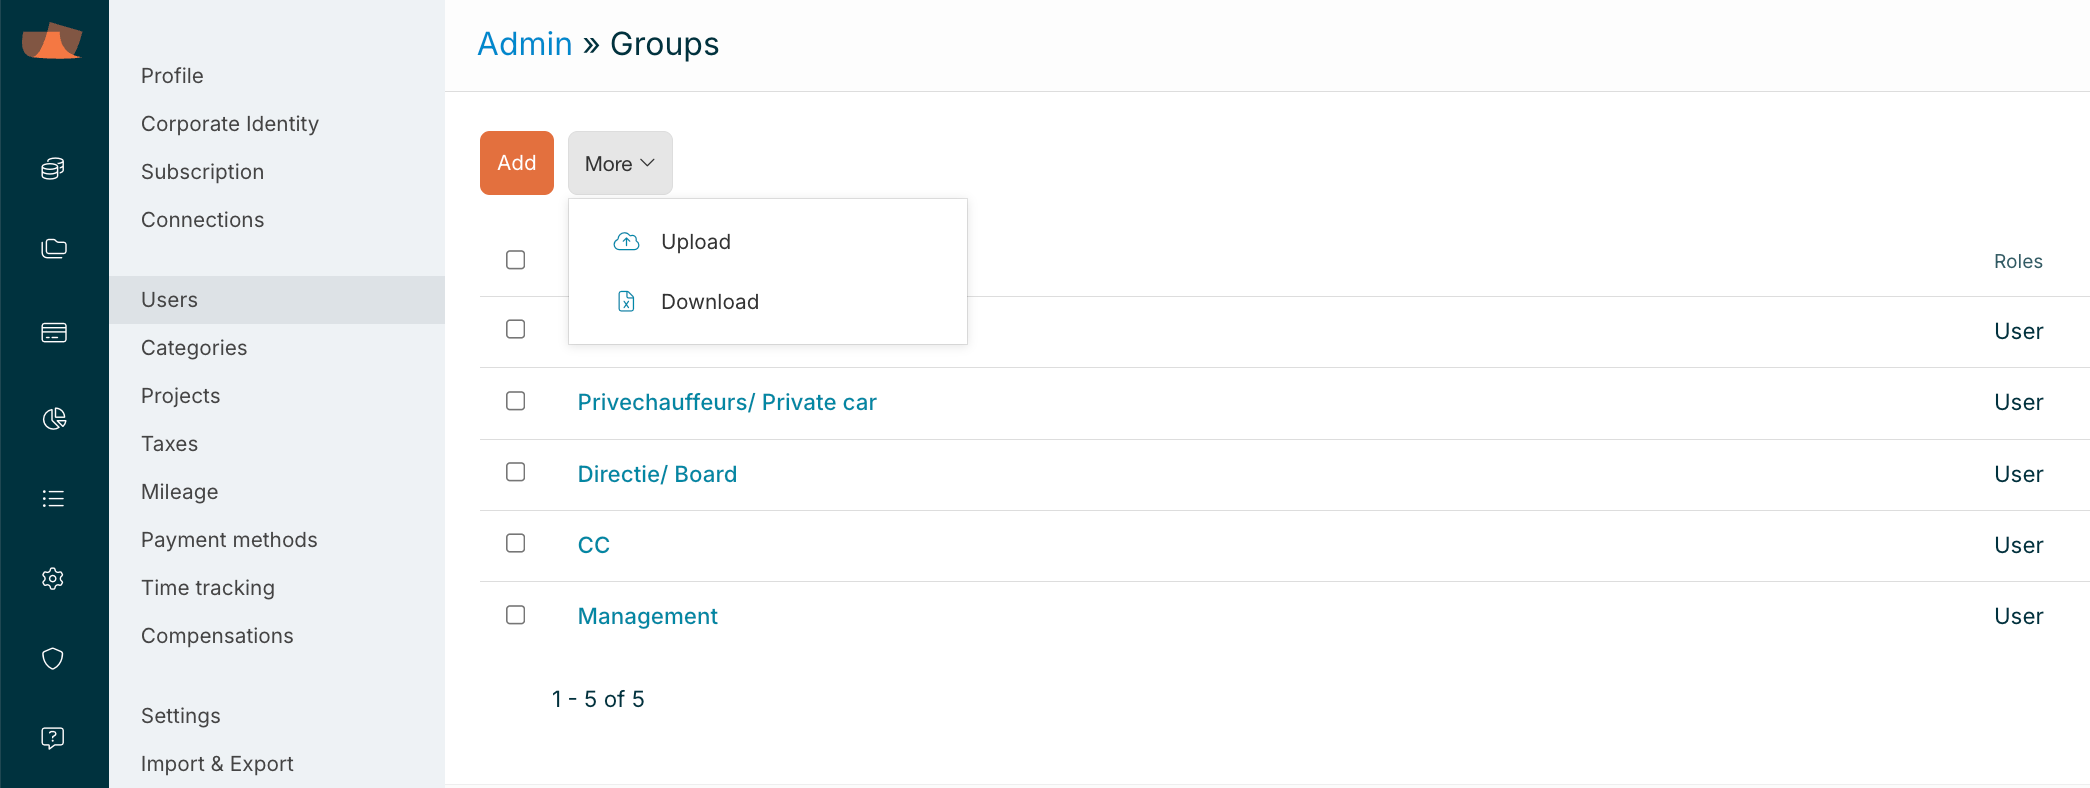2090x788 pixels.
Task: Choose Download from the More menu
Action: (x=709, y=302)
